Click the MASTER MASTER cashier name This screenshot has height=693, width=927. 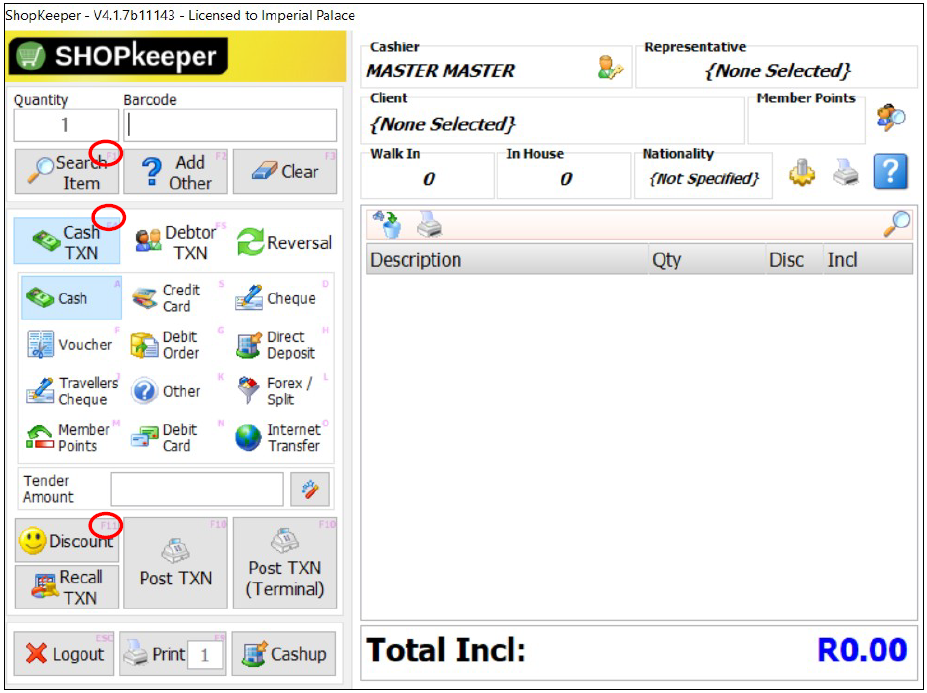tap(440, 71)
